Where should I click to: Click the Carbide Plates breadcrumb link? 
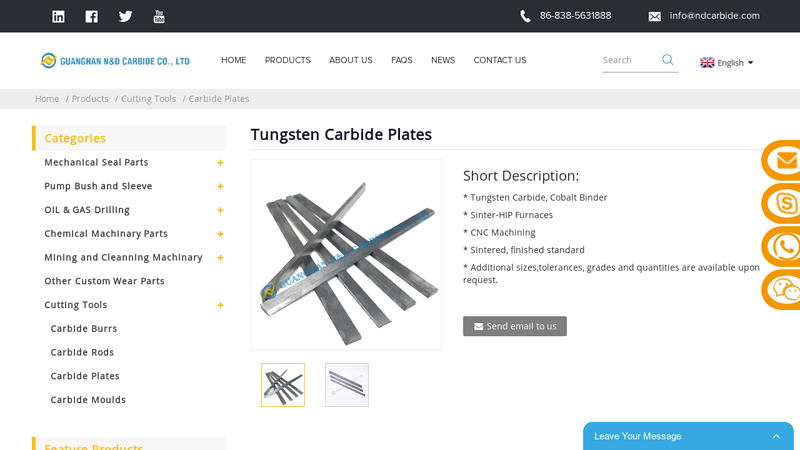pos(219,98)
